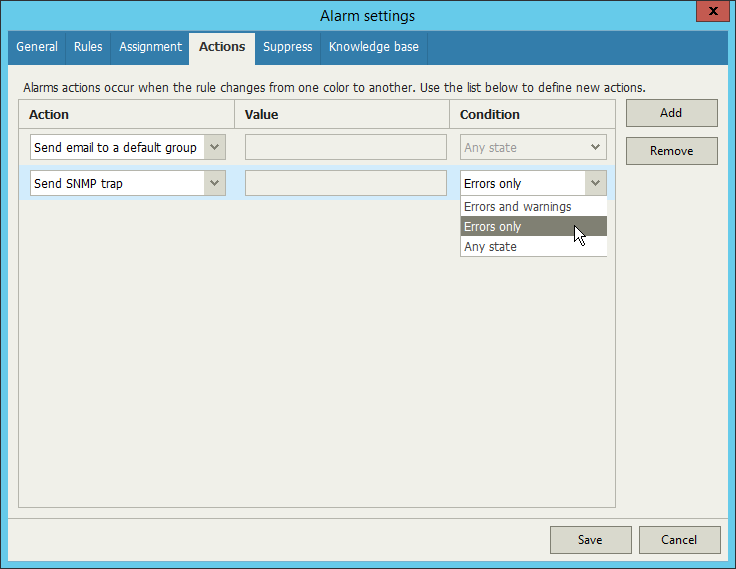Switch to Knowledge base tab

374,47
